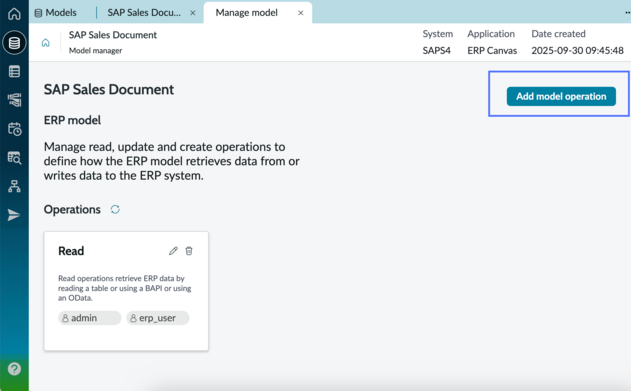This screenshot has height=391, width=631.
Task: Open the scheduler calendar-clock sidebar icon
Action: [x=14, y=129]
